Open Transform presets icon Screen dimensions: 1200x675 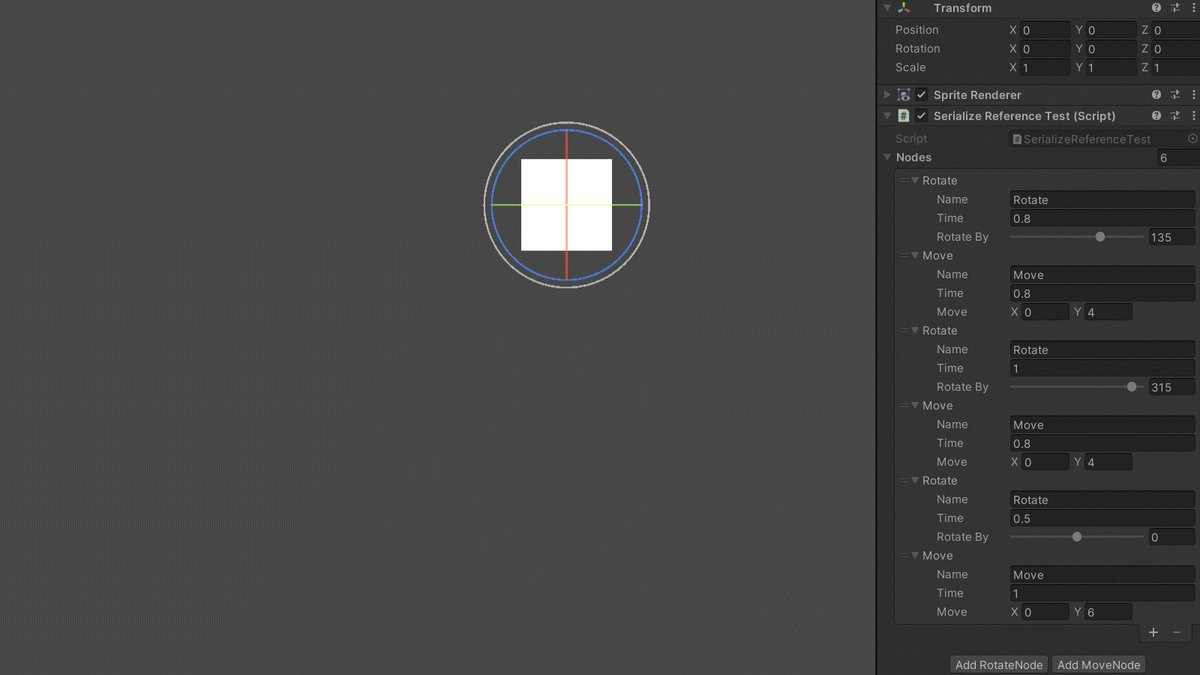click(1175, 8)
